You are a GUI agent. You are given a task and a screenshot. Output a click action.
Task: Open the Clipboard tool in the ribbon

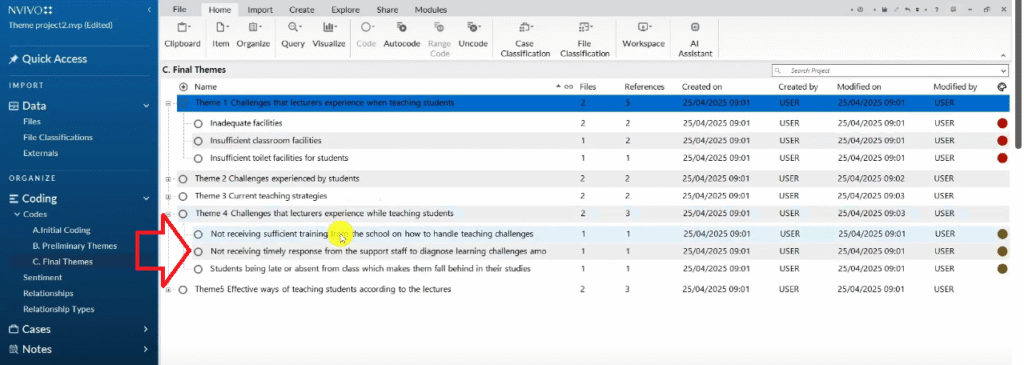[182, 35]
